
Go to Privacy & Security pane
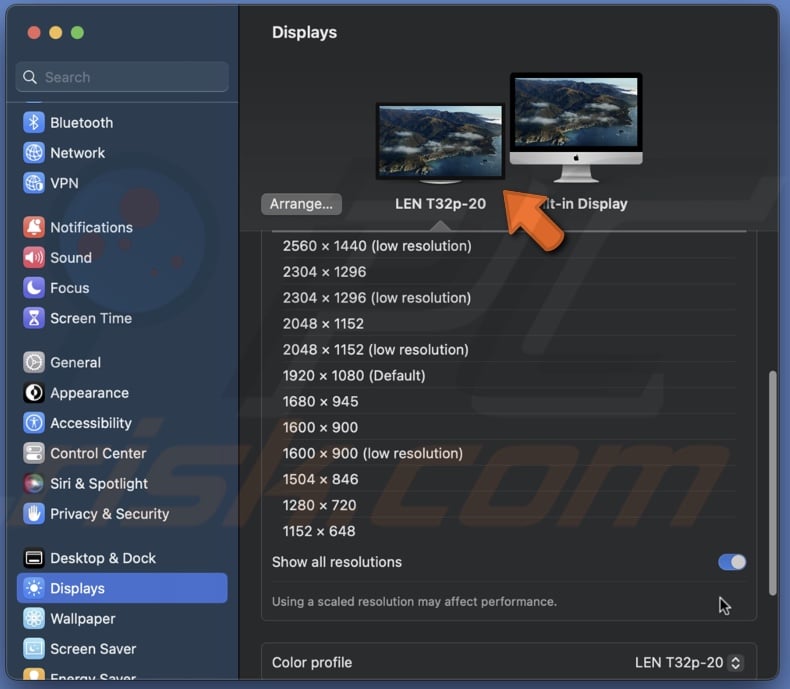(x=122, y=513)
